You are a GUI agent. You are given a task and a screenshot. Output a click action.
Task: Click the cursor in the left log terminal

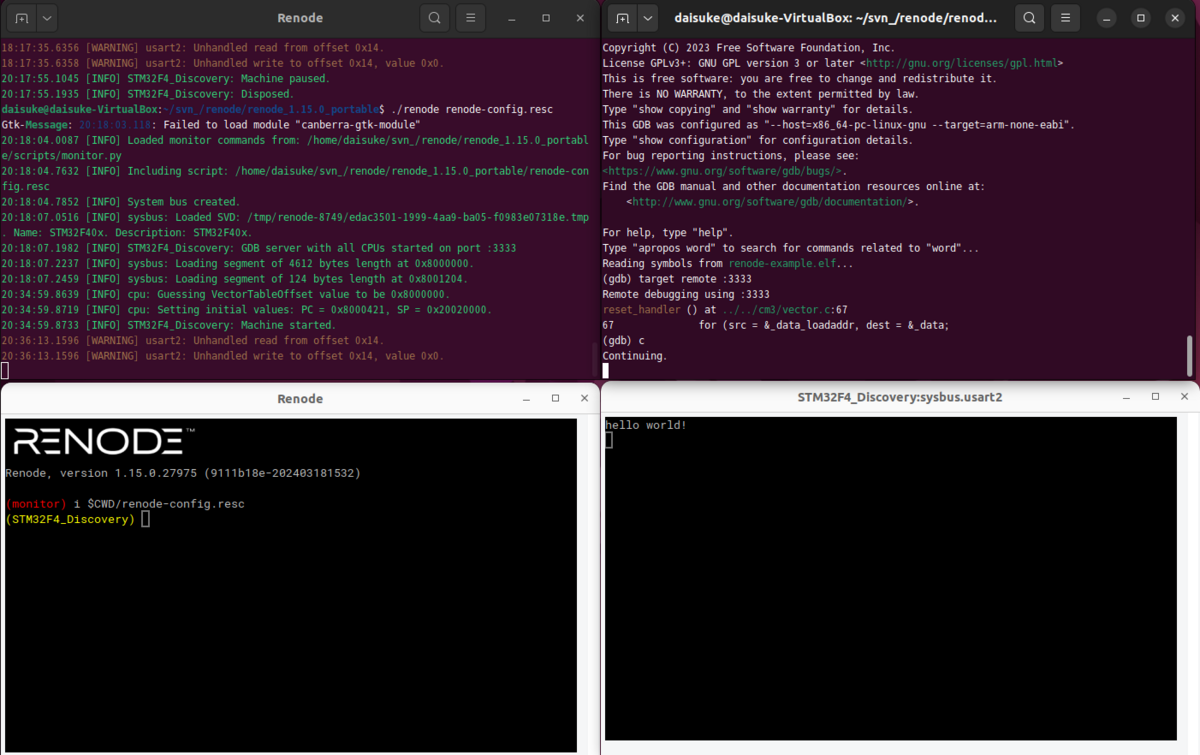tap(4, 370)
